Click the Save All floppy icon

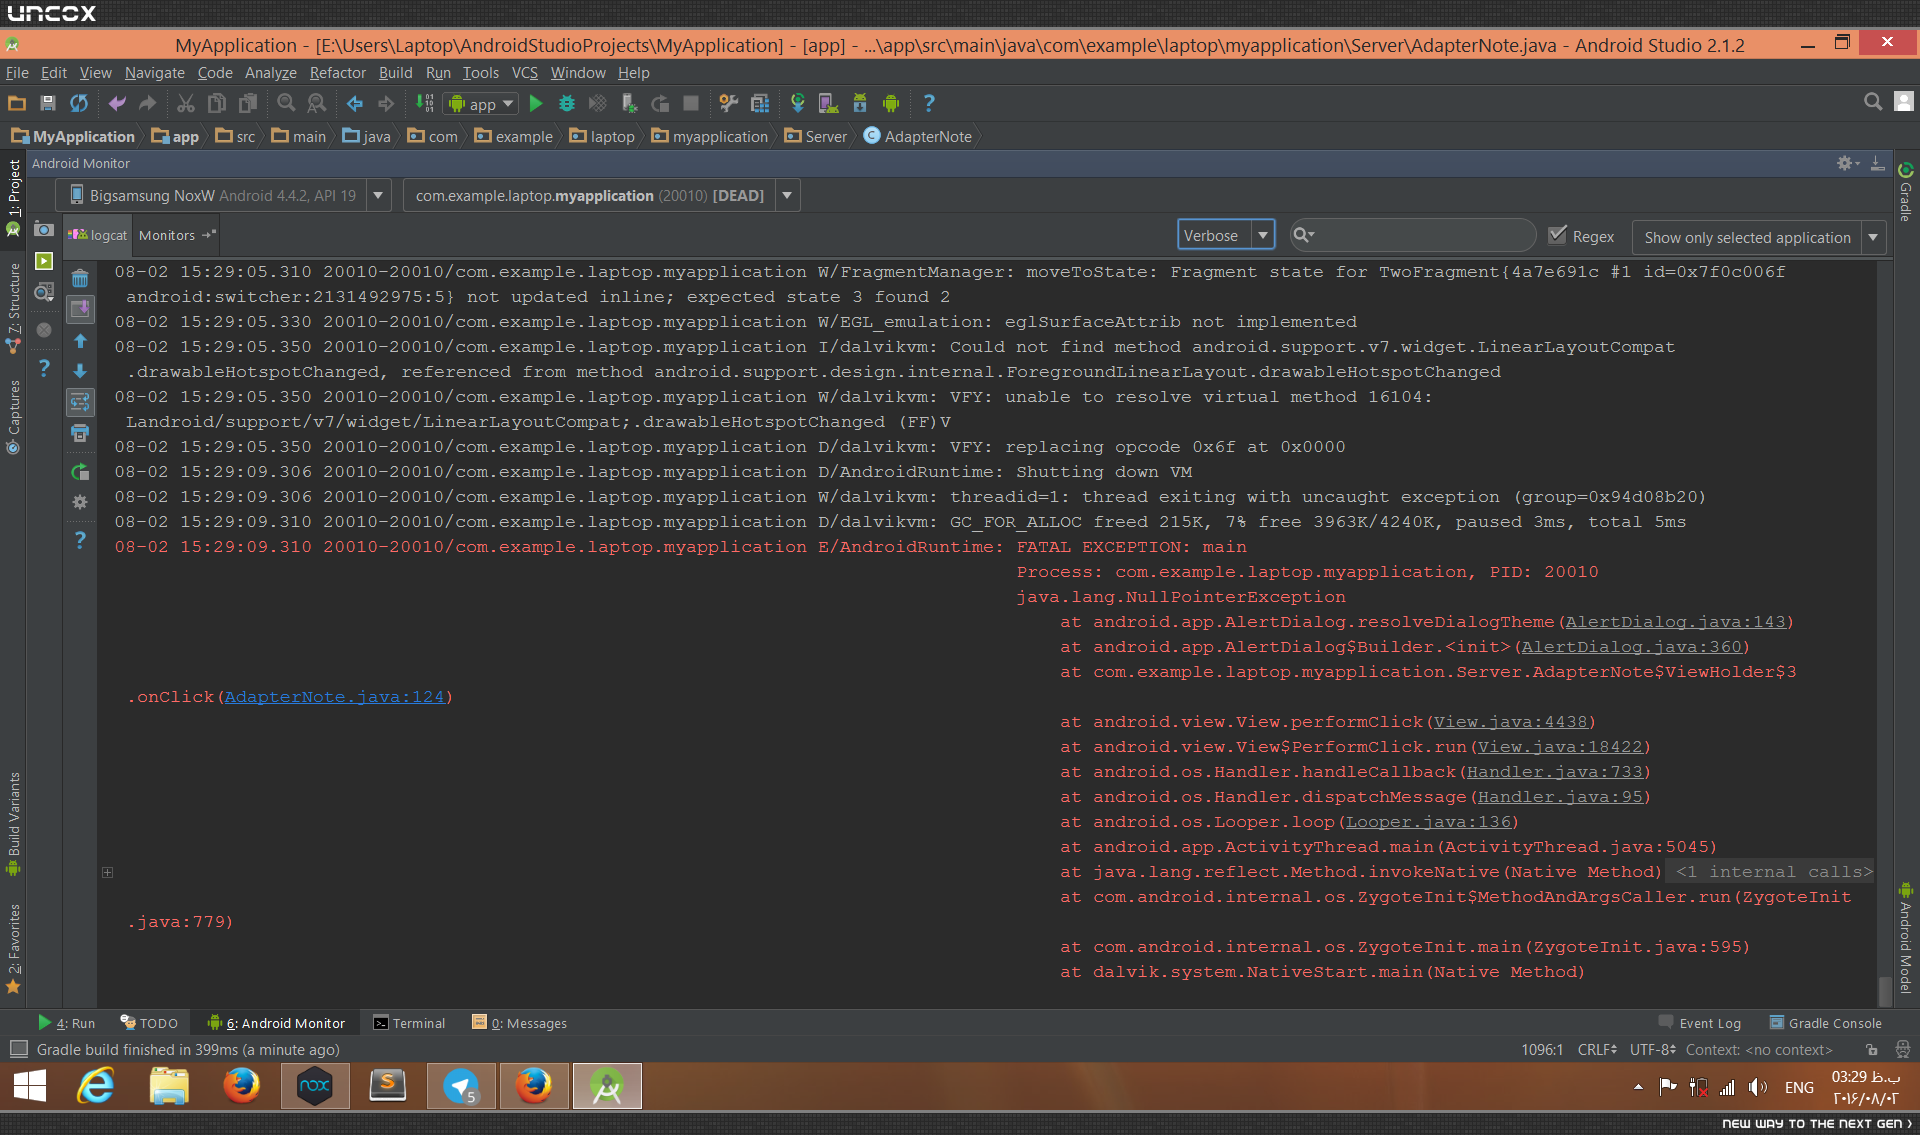point(47,103)
